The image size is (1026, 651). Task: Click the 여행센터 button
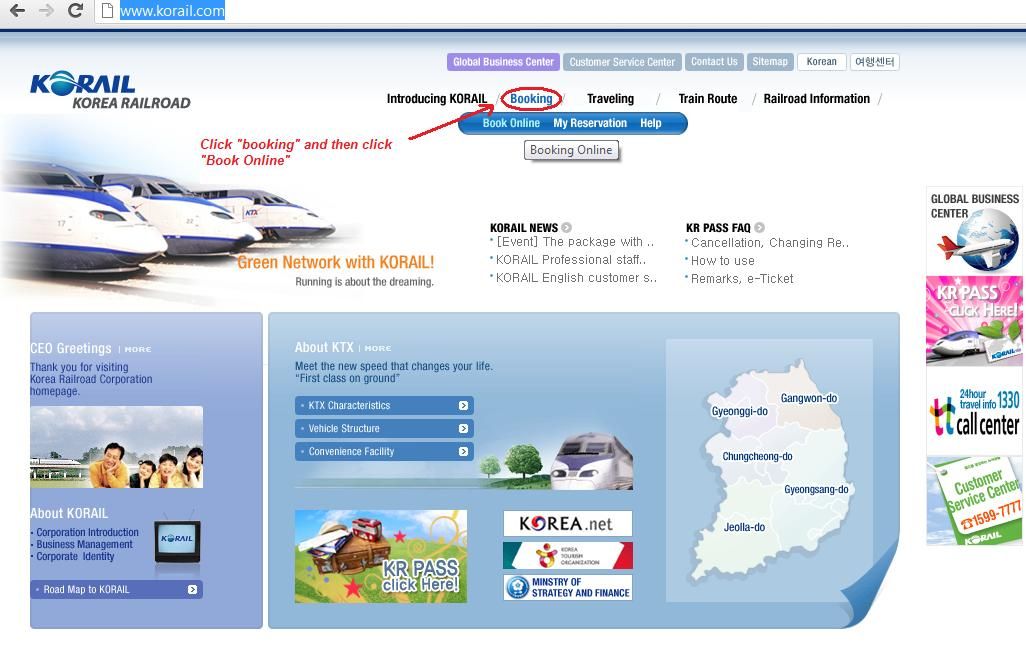(875, 62)
